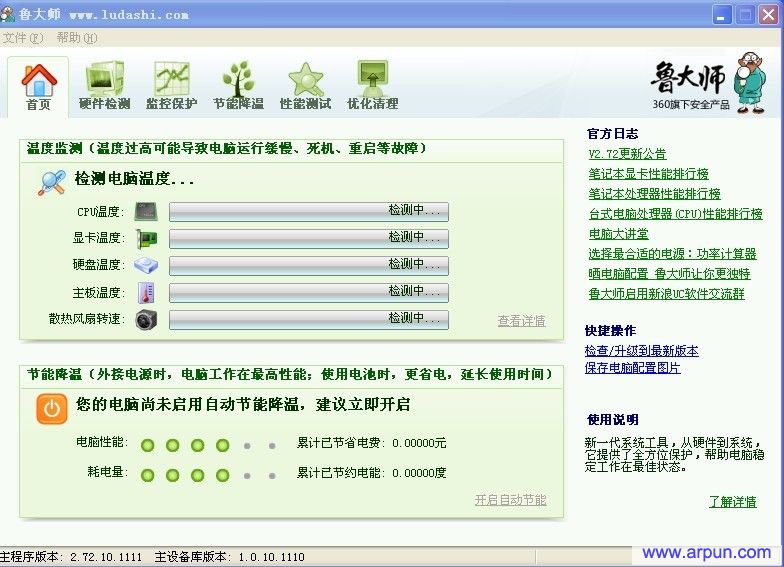Image resolution: width=784 pixels, height=567 pixels.
Task: Click the 开启自动节能 link
Action: pos(510,500)
